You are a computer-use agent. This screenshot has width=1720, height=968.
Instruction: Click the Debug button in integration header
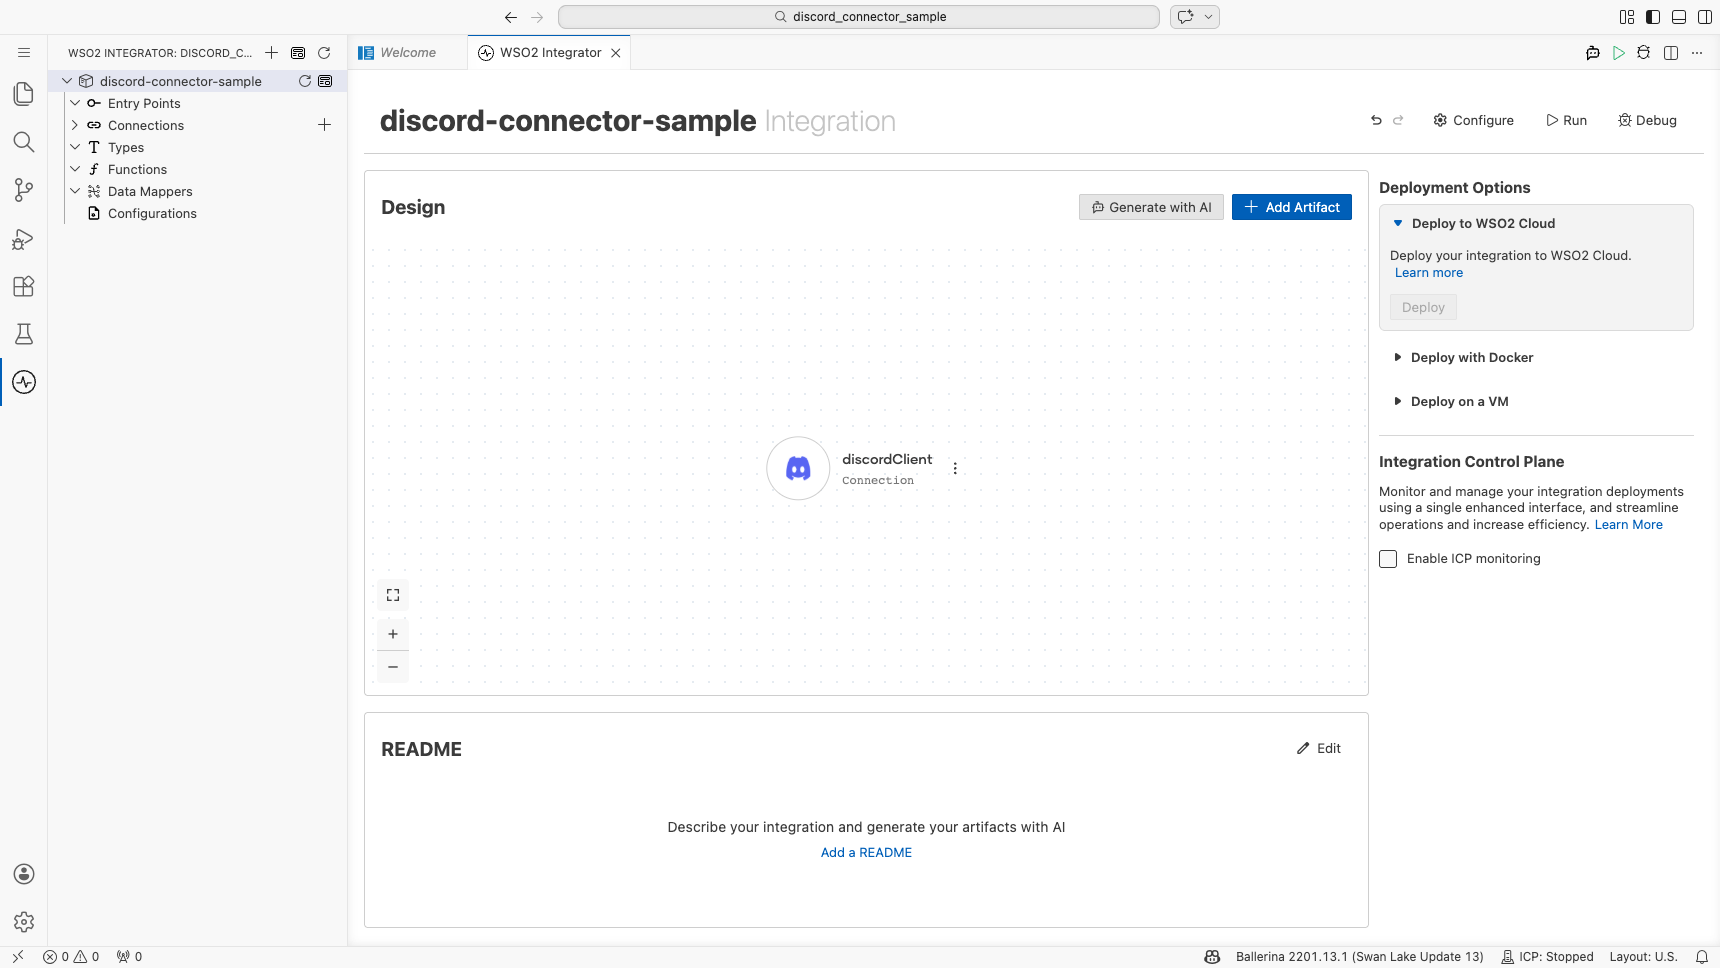(1647, 120)
